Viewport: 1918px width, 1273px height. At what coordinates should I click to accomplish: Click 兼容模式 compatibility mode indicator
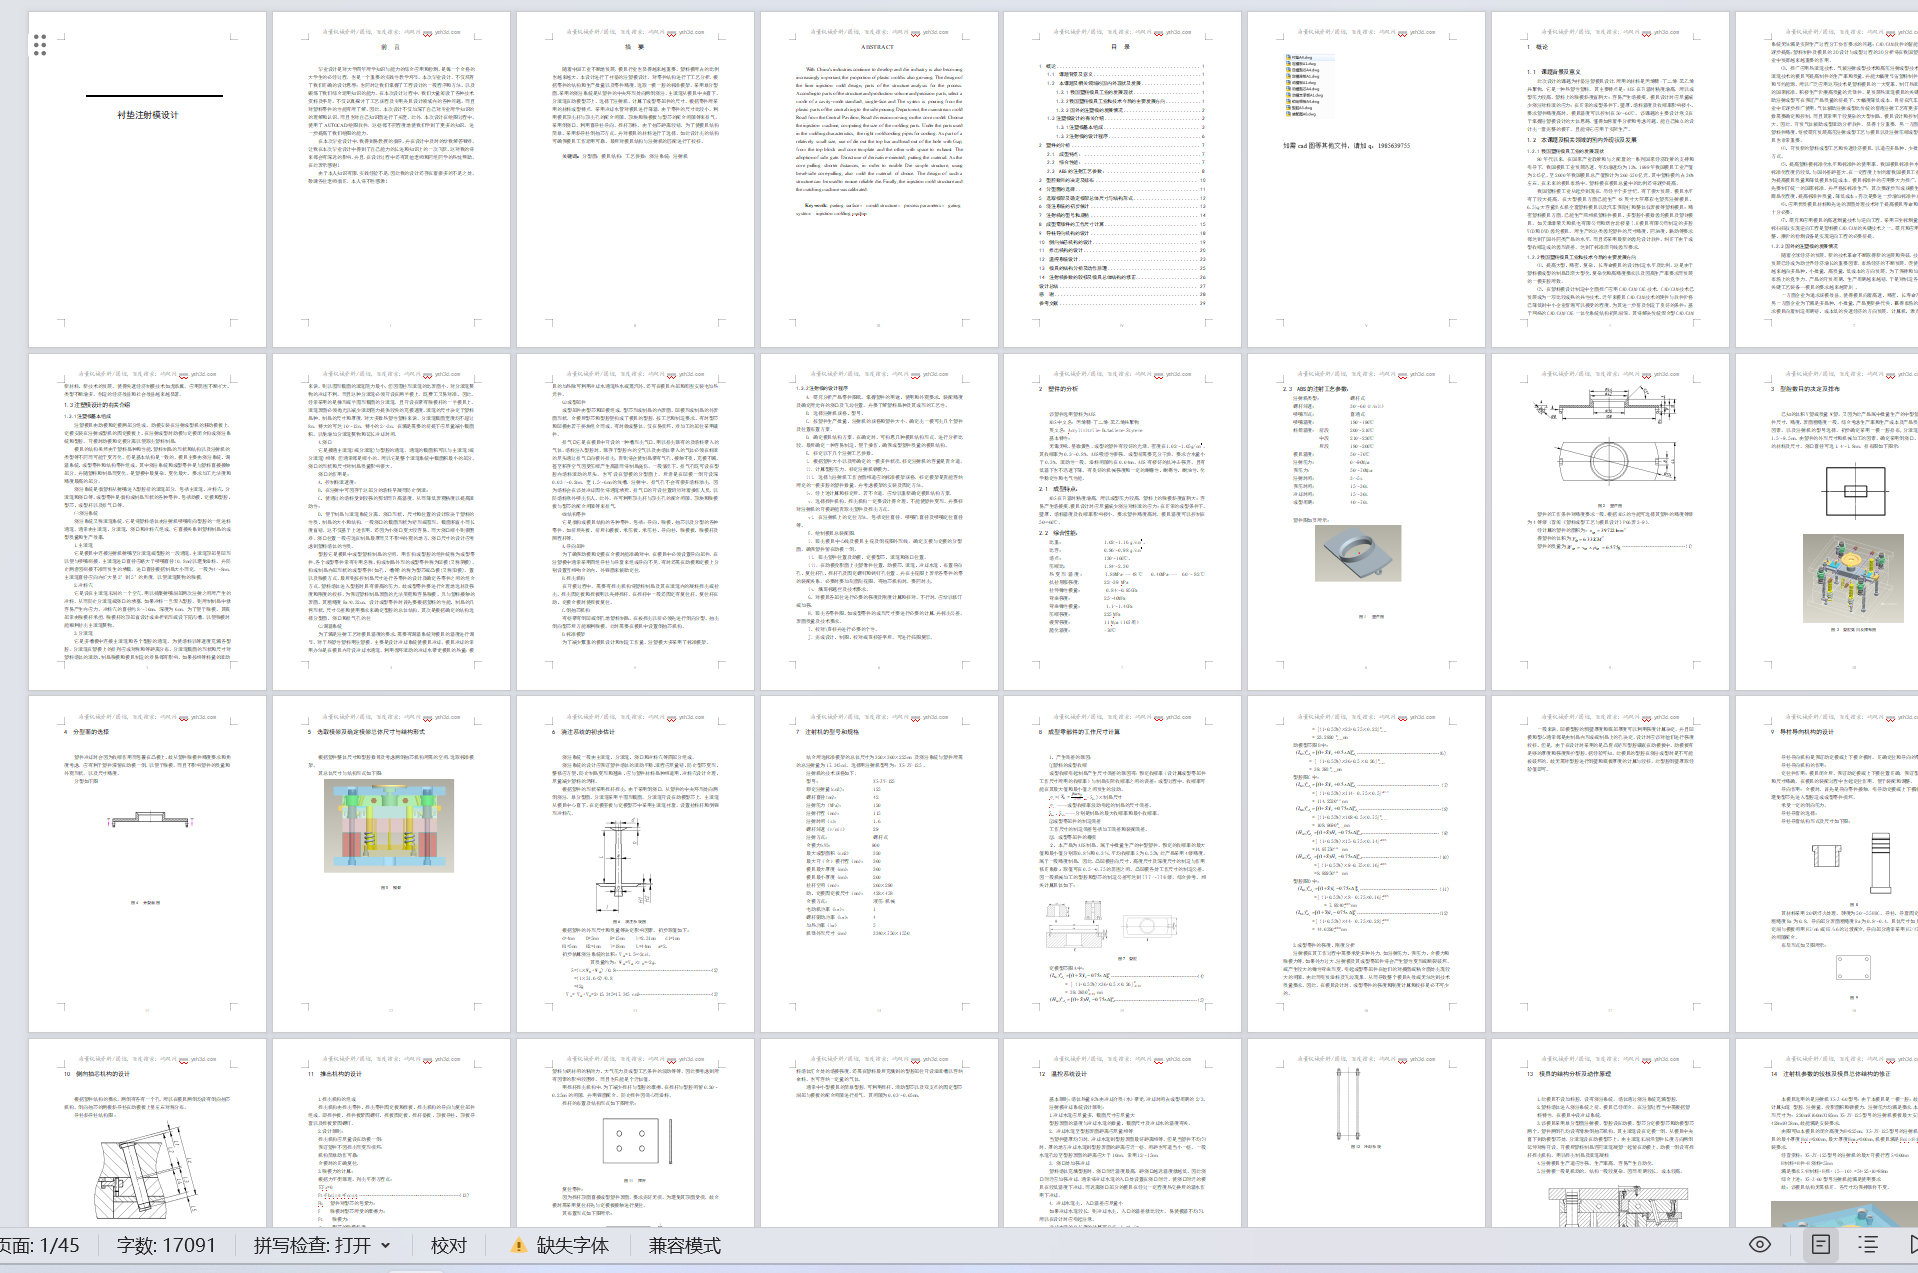[685, 1245]
